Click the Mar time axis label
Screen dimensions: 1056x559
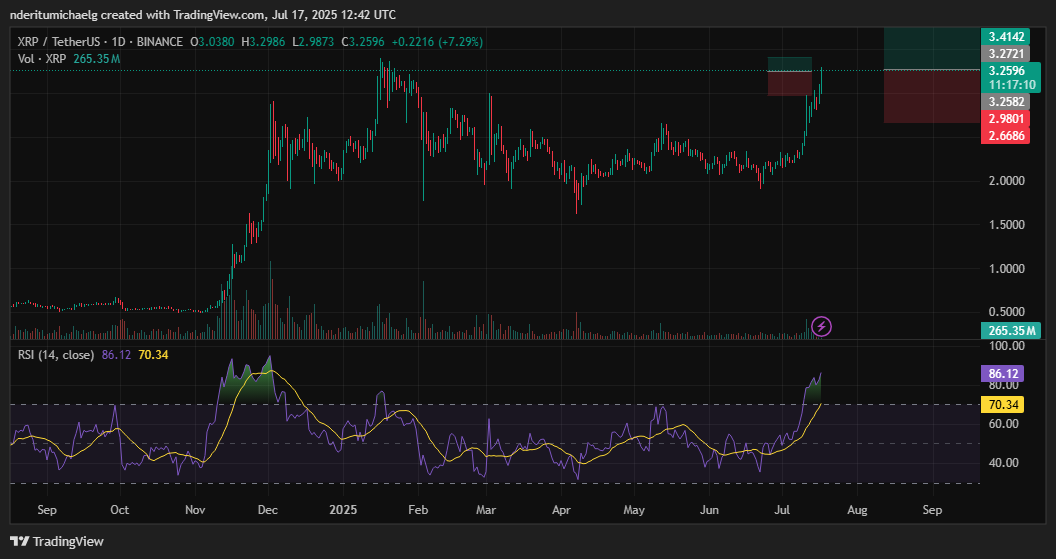click(x=486, y=511)
